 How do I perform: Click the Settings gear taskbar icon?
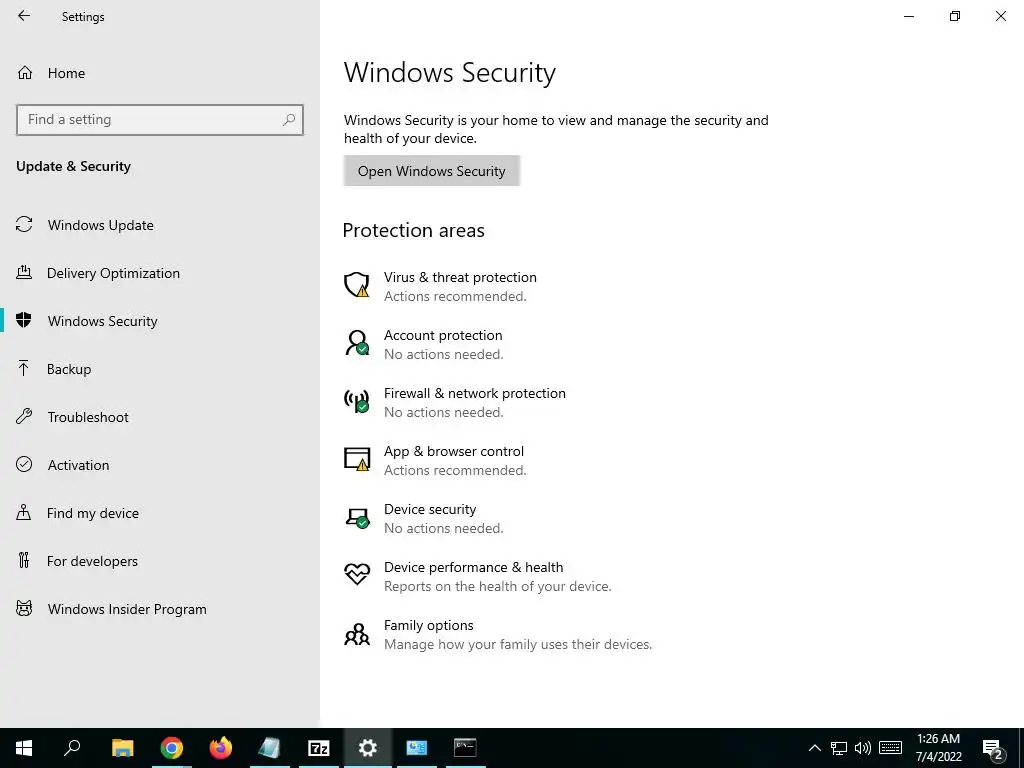368,748
